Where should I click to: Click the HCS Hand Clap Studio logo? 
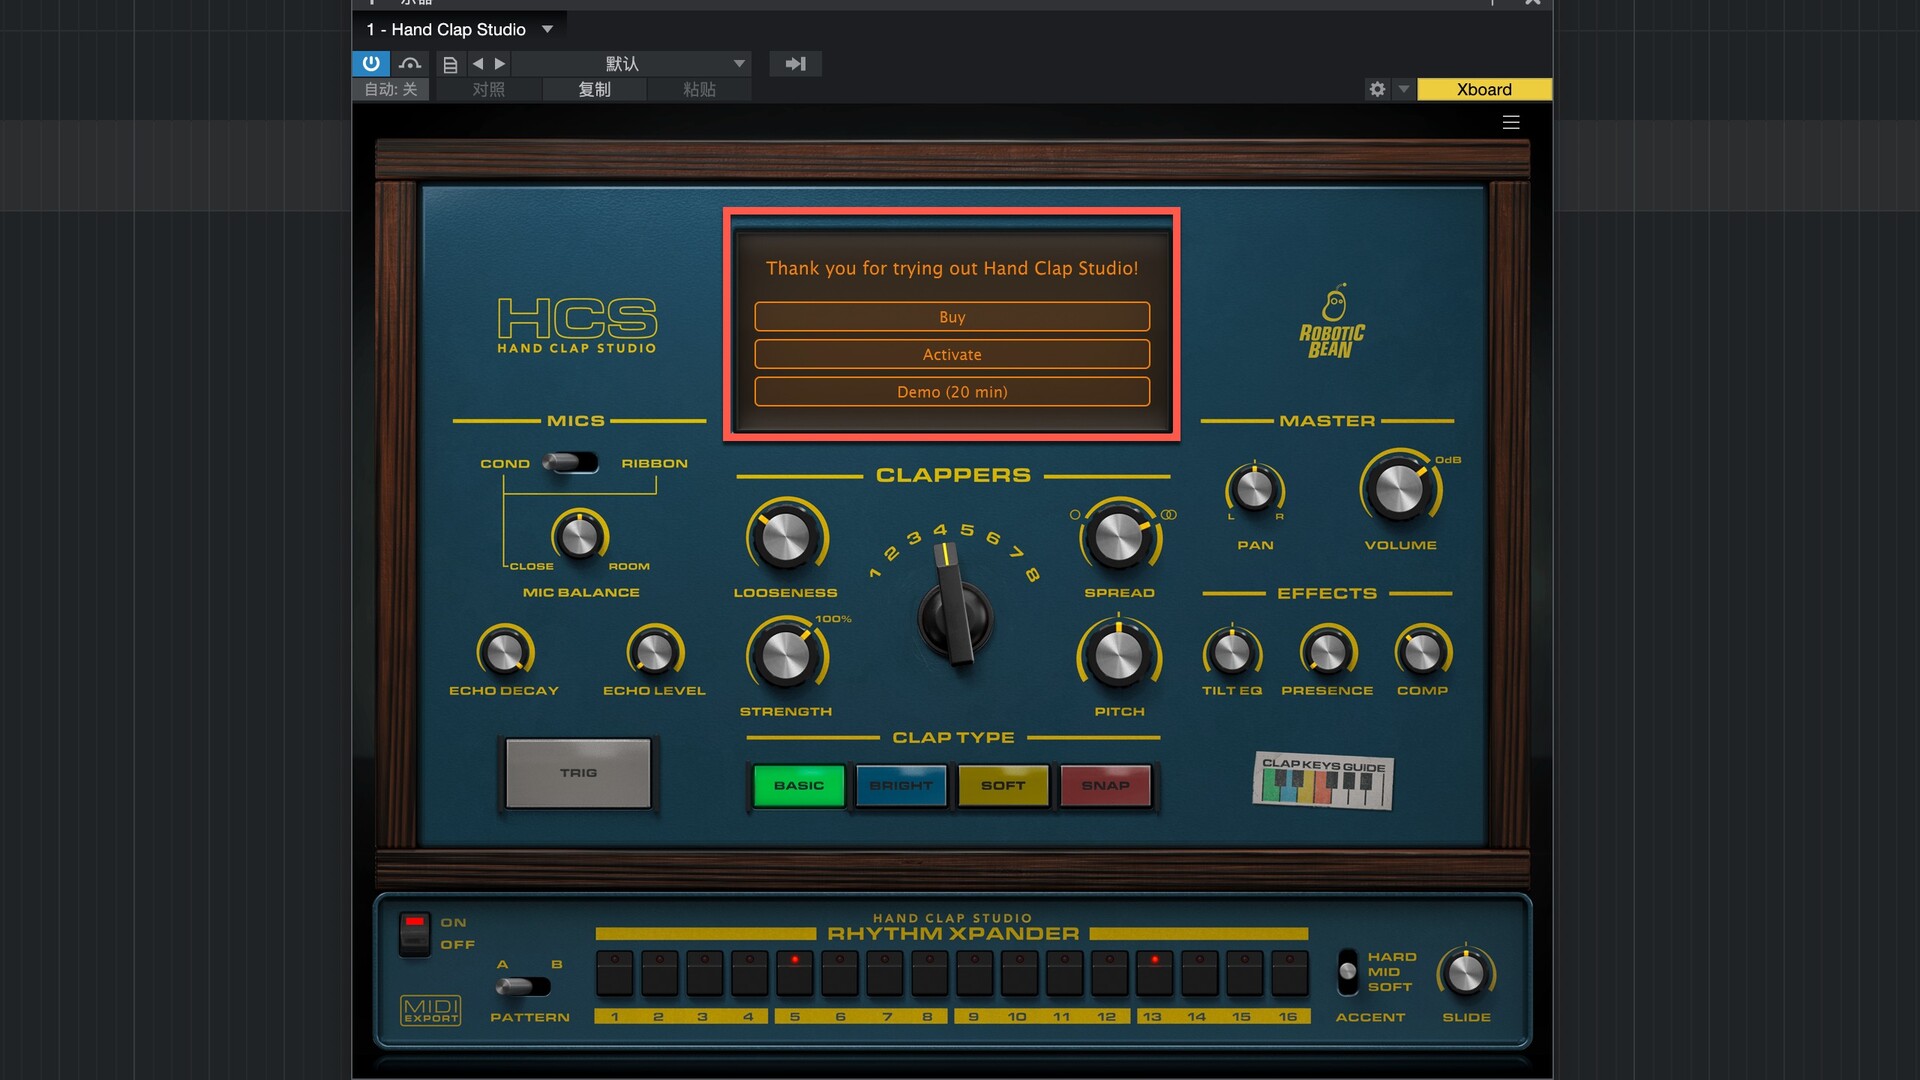coord(577,325)
